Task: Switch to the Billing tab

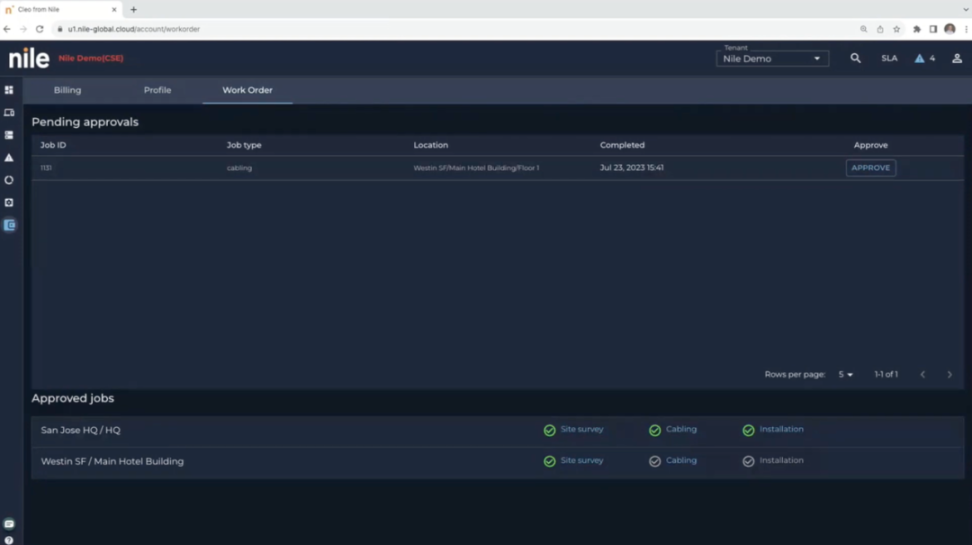Action: (67, 90)
